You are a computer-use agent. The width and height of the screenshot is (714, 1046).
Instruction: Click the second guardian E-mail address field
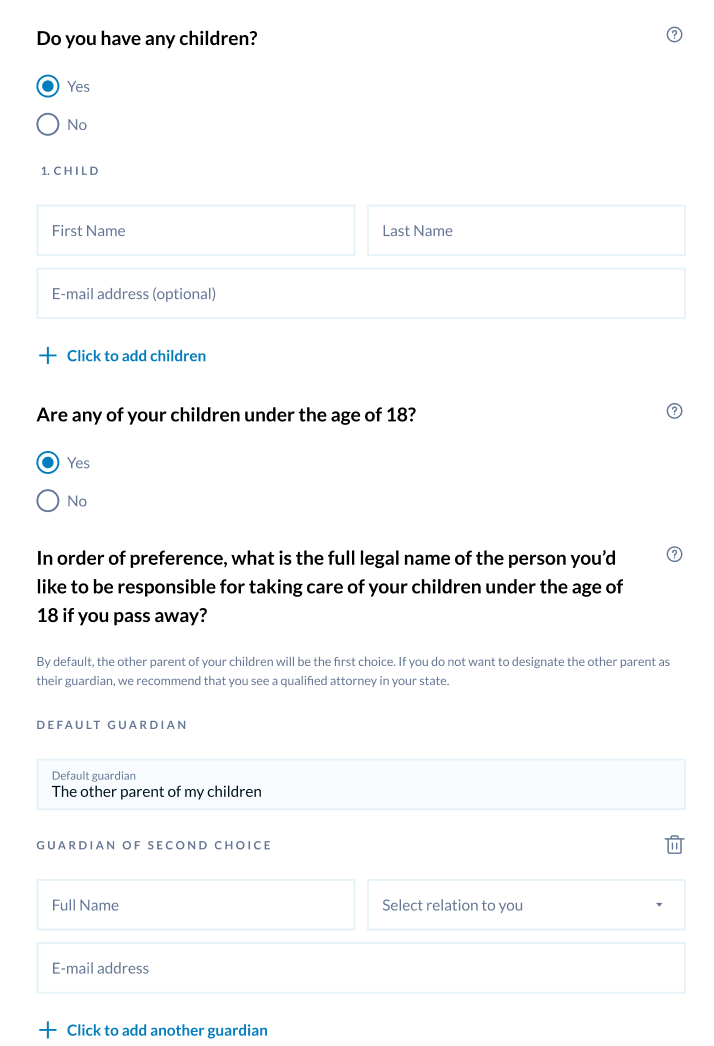pyautogui.click(x=361, y=968)
